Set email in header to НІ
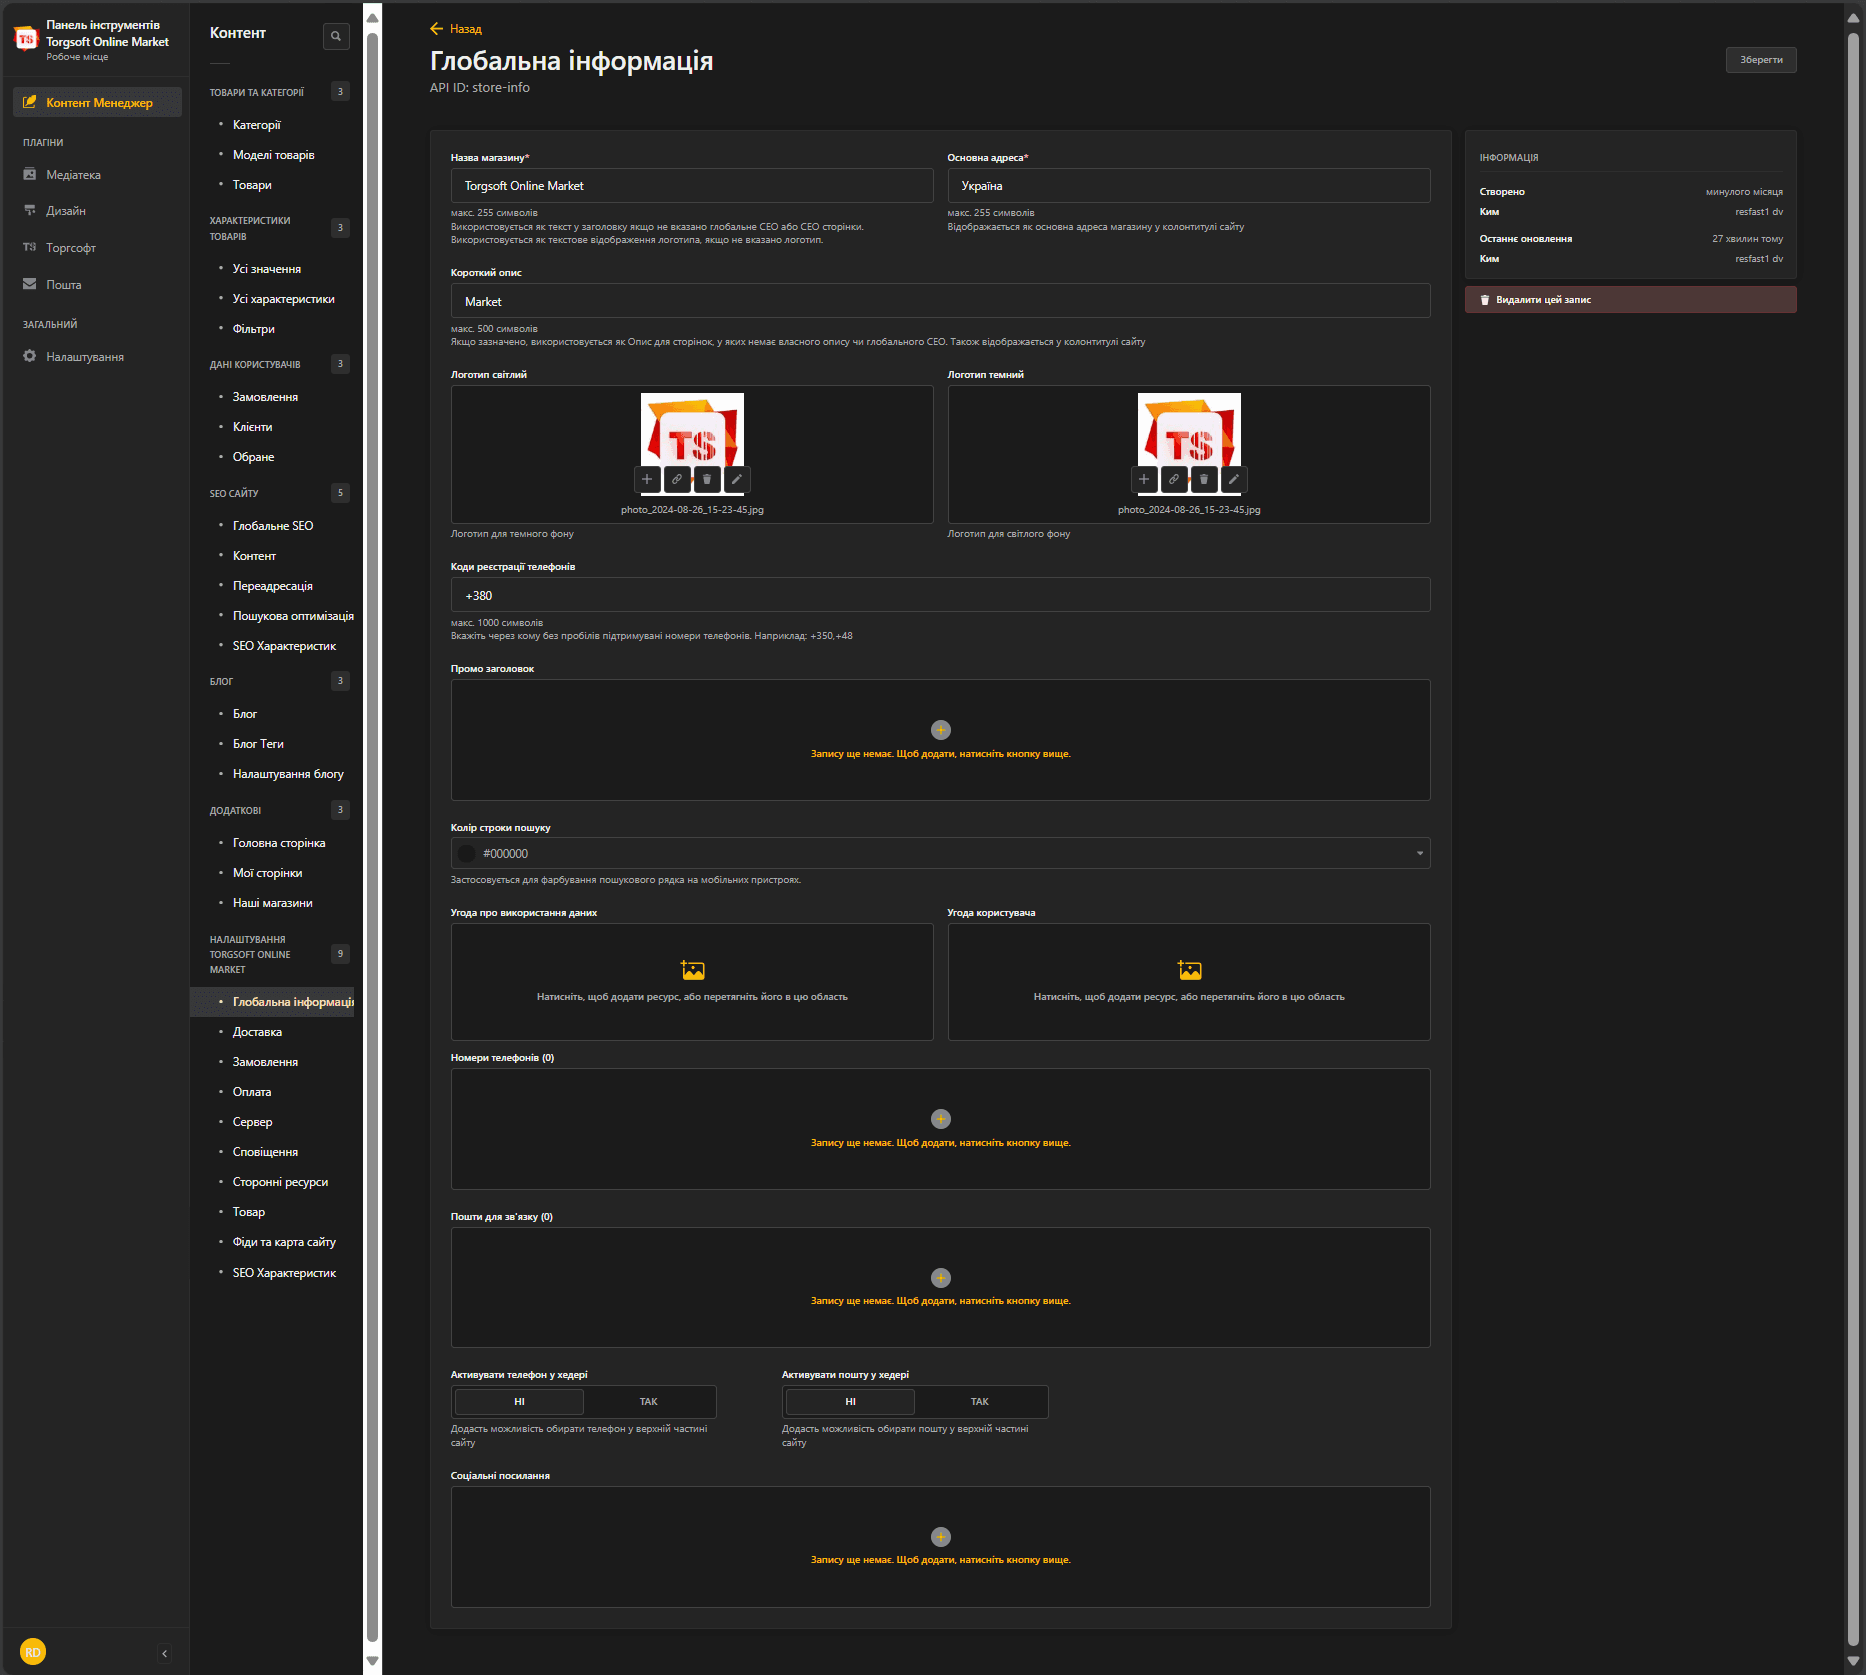 click(x=850, y=1402)
